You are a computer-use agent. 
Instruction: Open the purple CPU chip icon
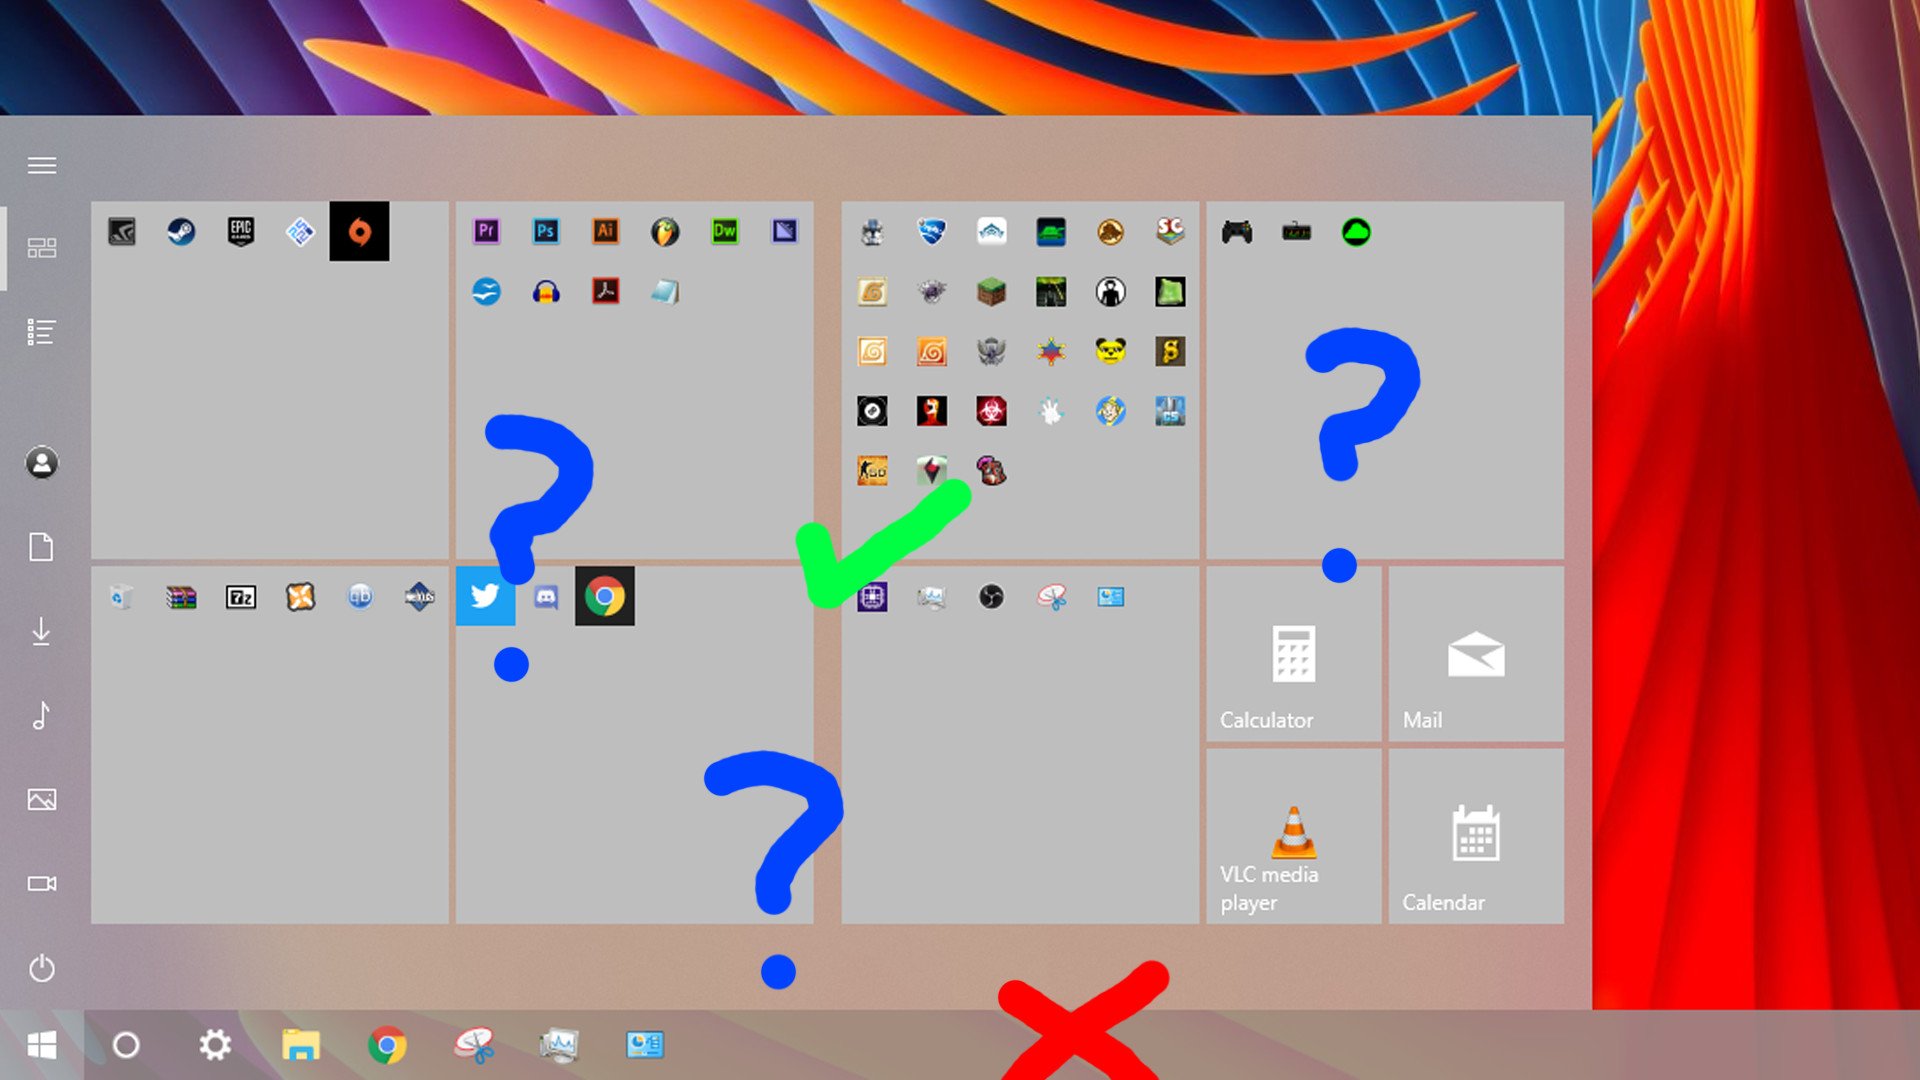coord(872,597)
